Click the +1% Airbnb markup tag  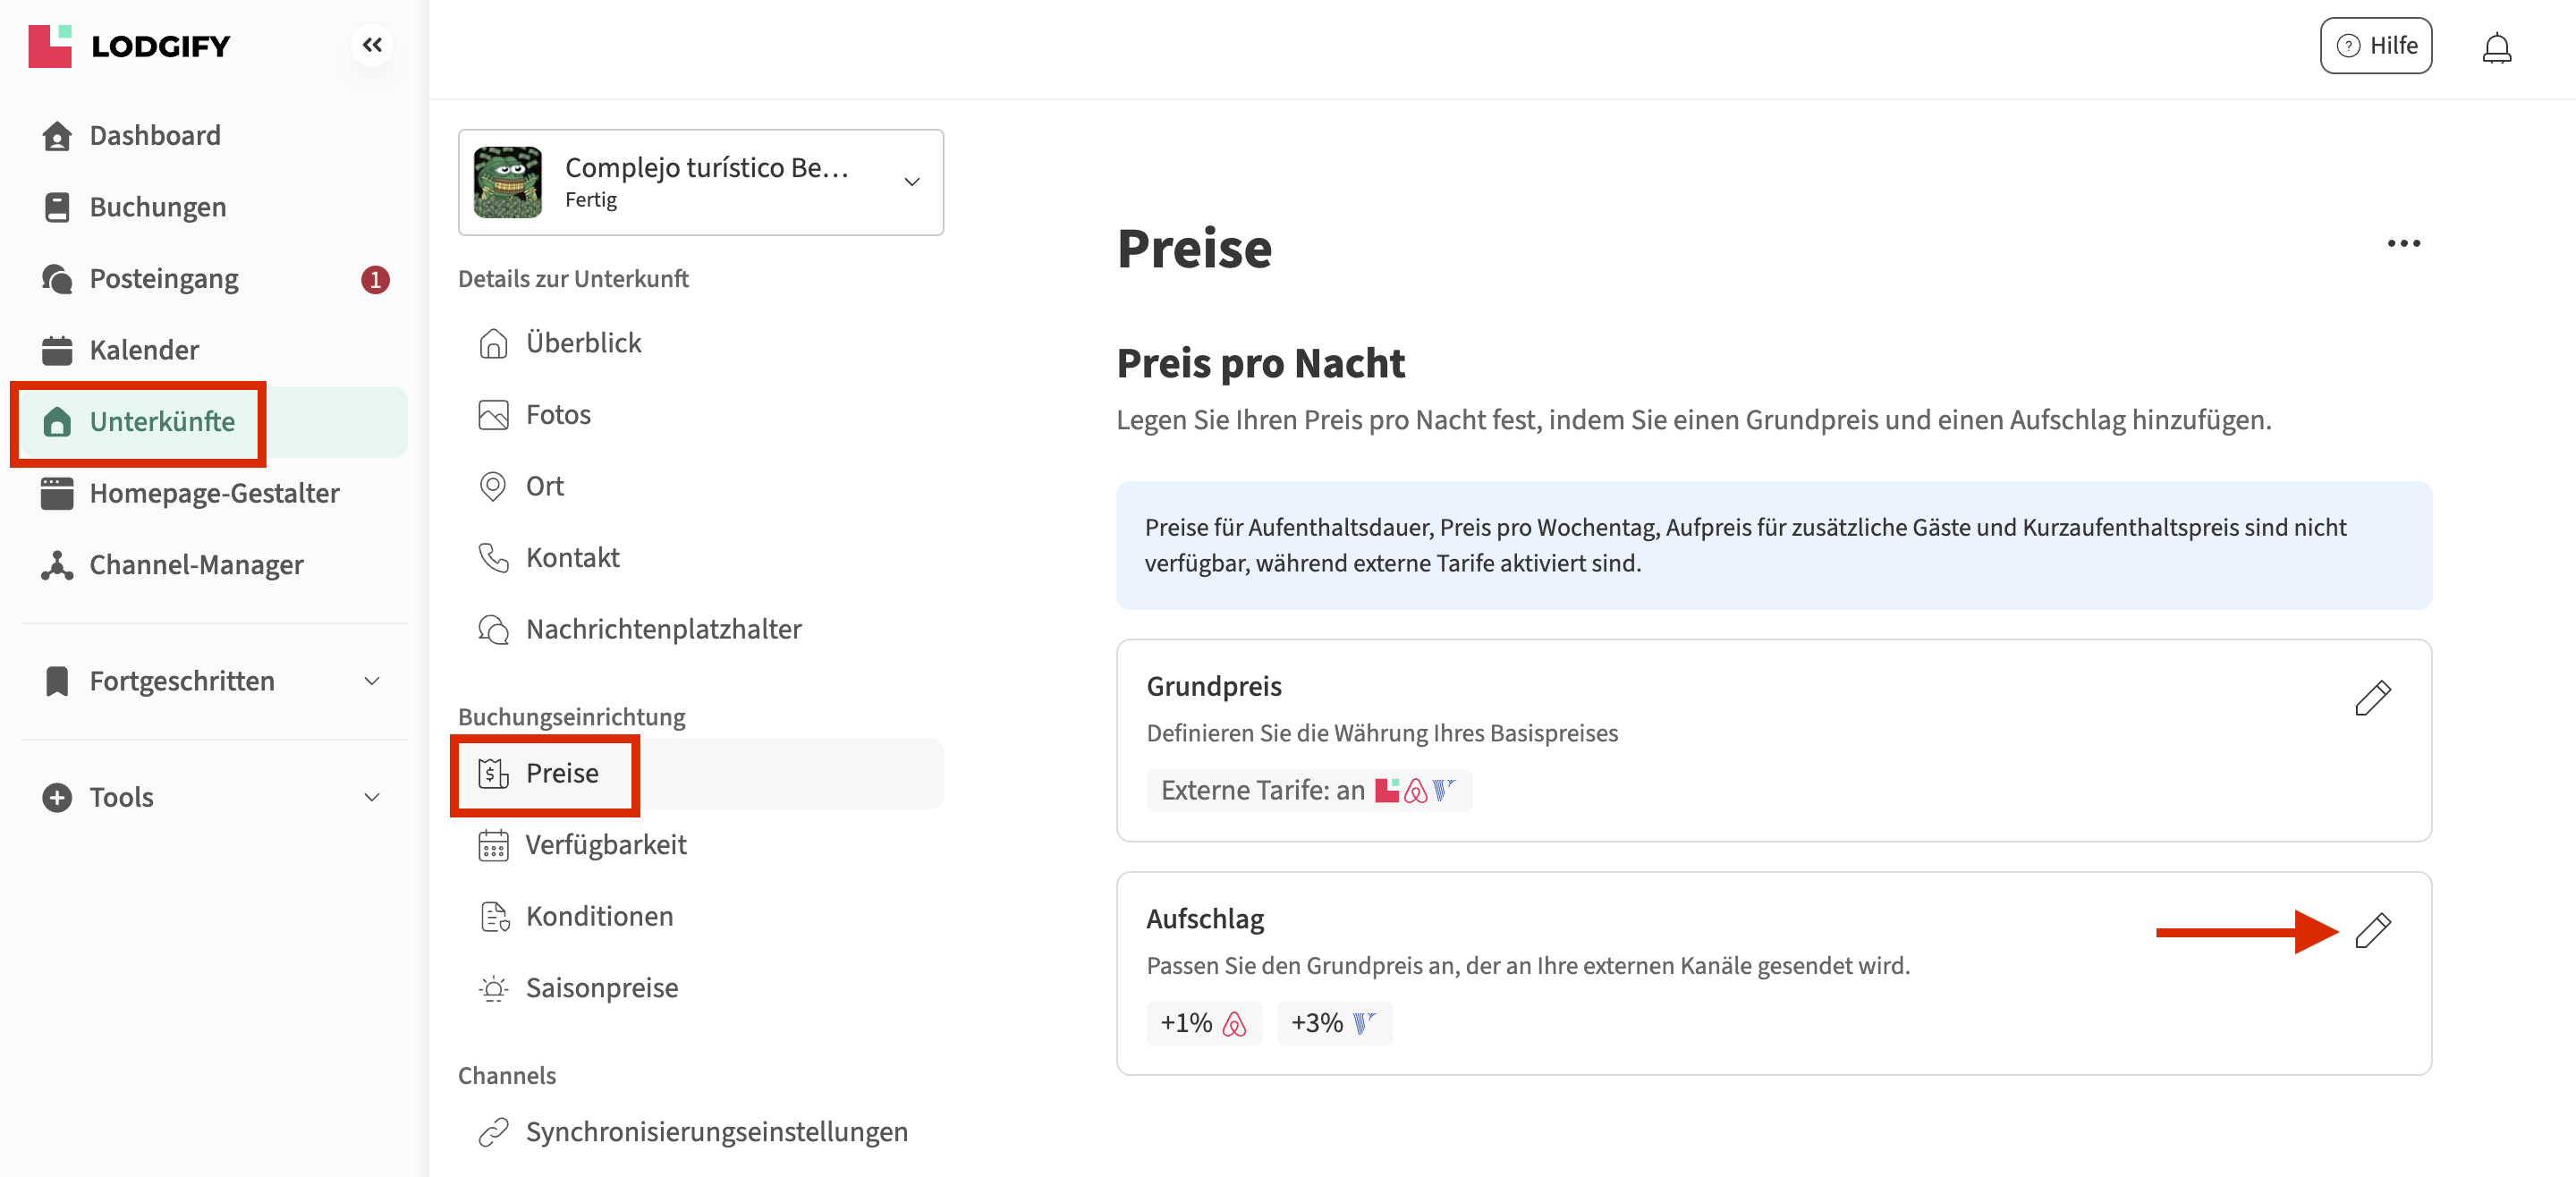pyautogui.click(x=1203, y=1023)
